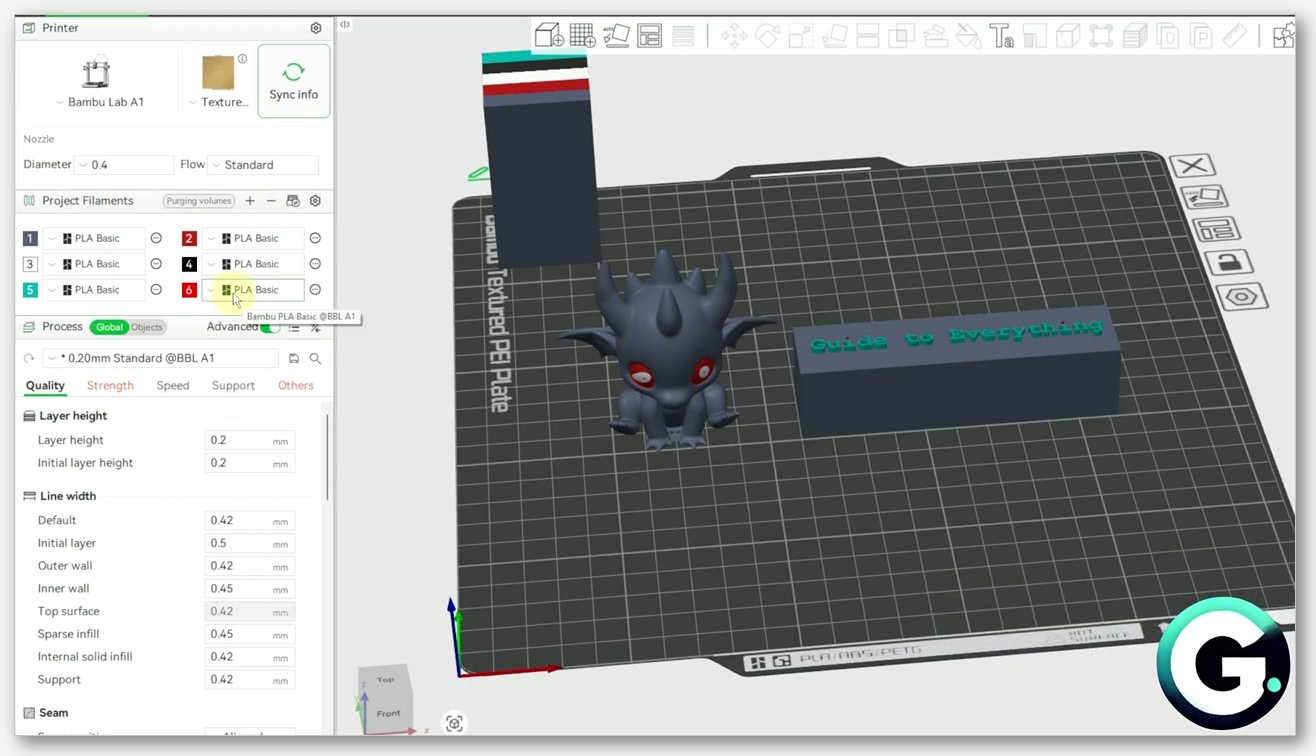The width and height of the screenshot is (1316, 756).
Task: Switch to the Strength tab
Action: [110, 386]
